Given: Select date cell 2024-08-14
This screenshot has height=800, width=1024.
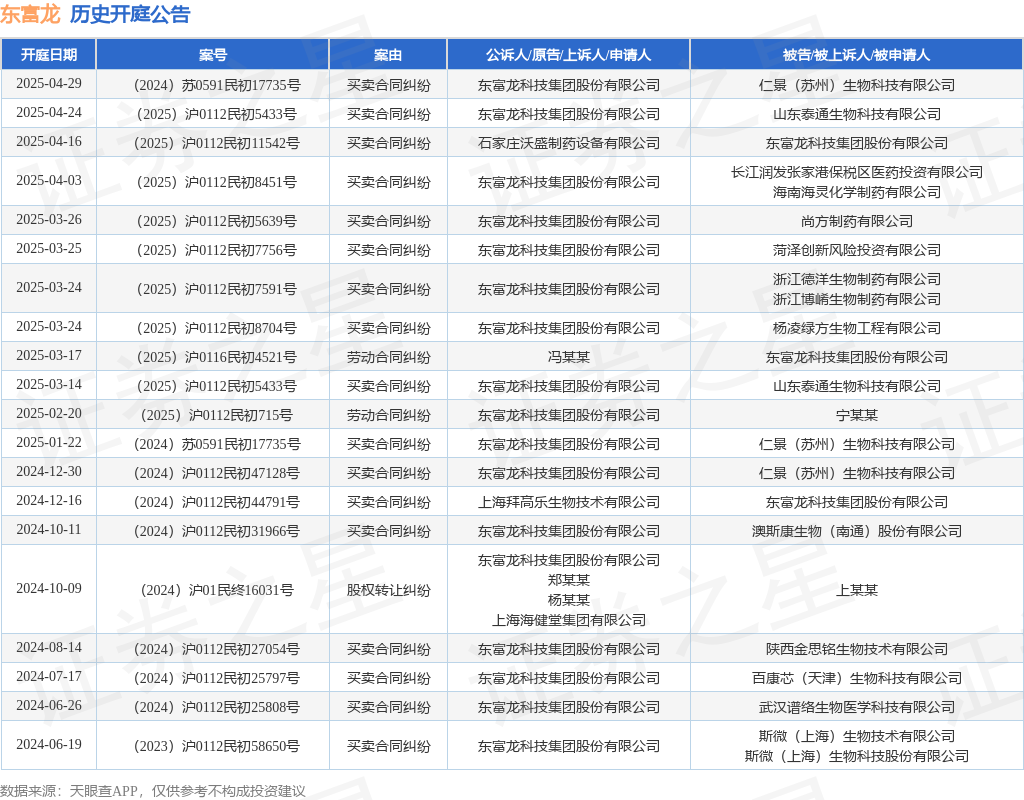Looking at the screenshot, I should tap(49, 647).
